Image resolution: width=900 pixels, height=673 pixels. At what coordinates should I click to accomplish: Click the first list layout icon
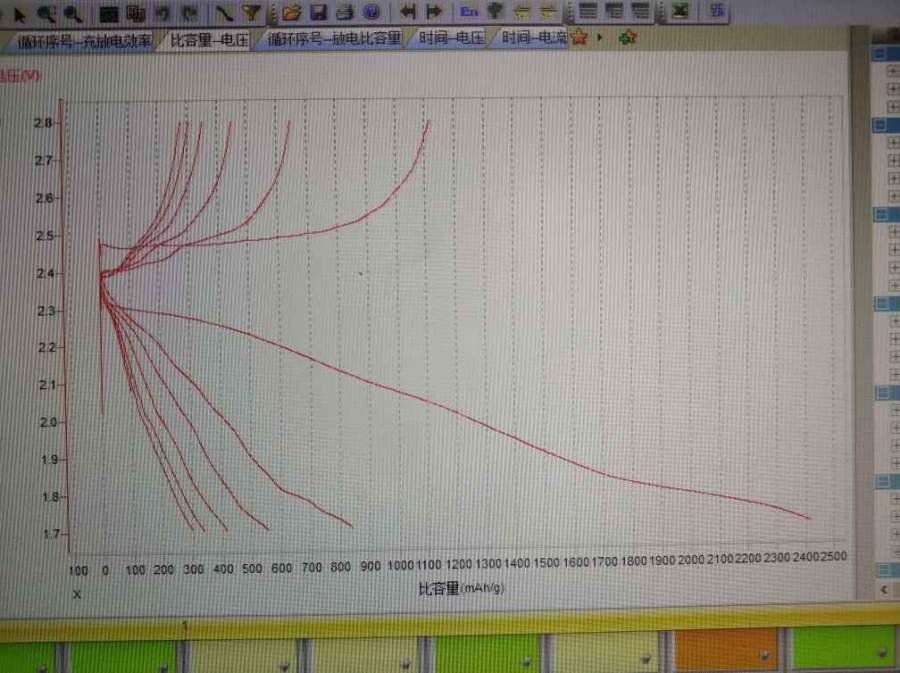588,10
